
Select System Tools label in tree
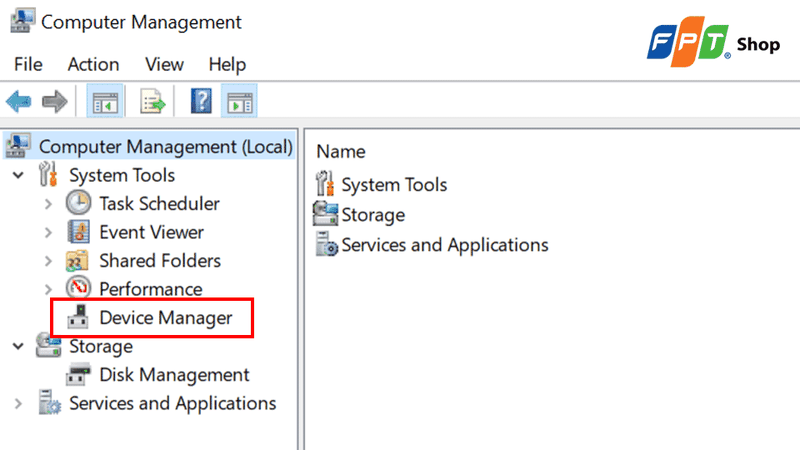coord(122,176)
